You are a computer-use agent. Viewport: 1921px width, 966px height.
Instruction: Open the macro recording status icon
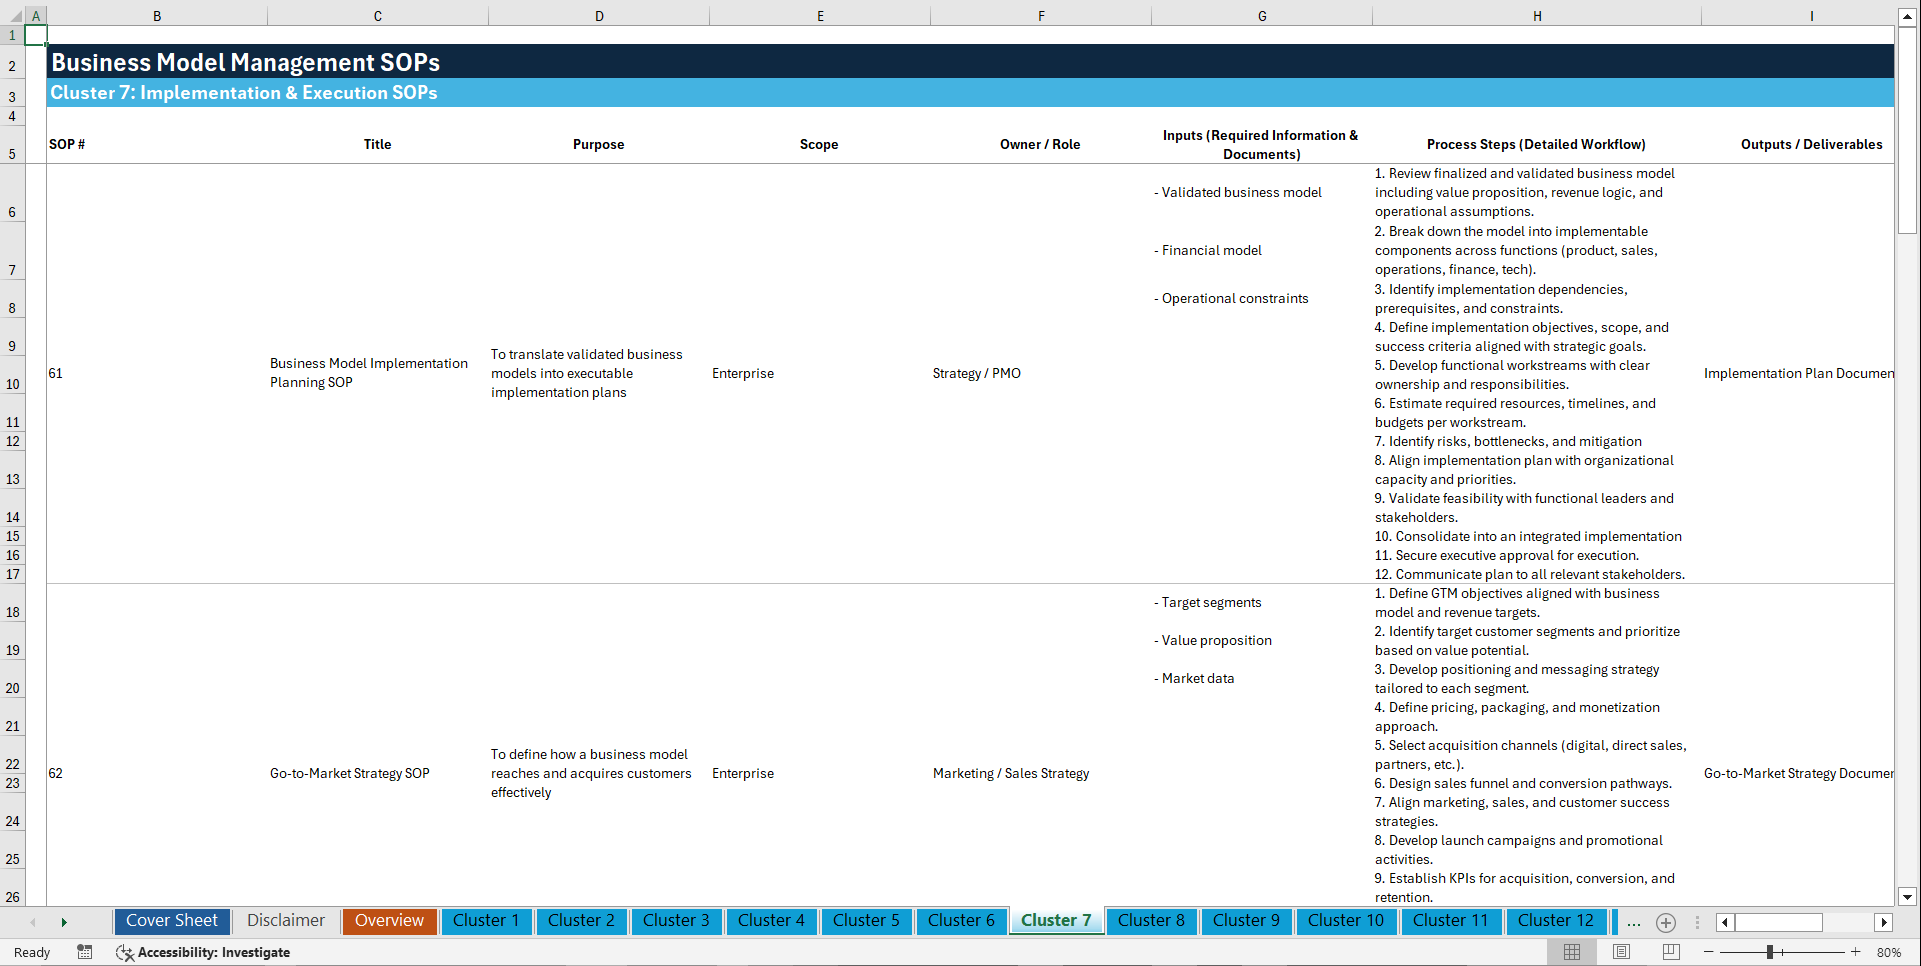pyautogui.click(x=85, y=952)
